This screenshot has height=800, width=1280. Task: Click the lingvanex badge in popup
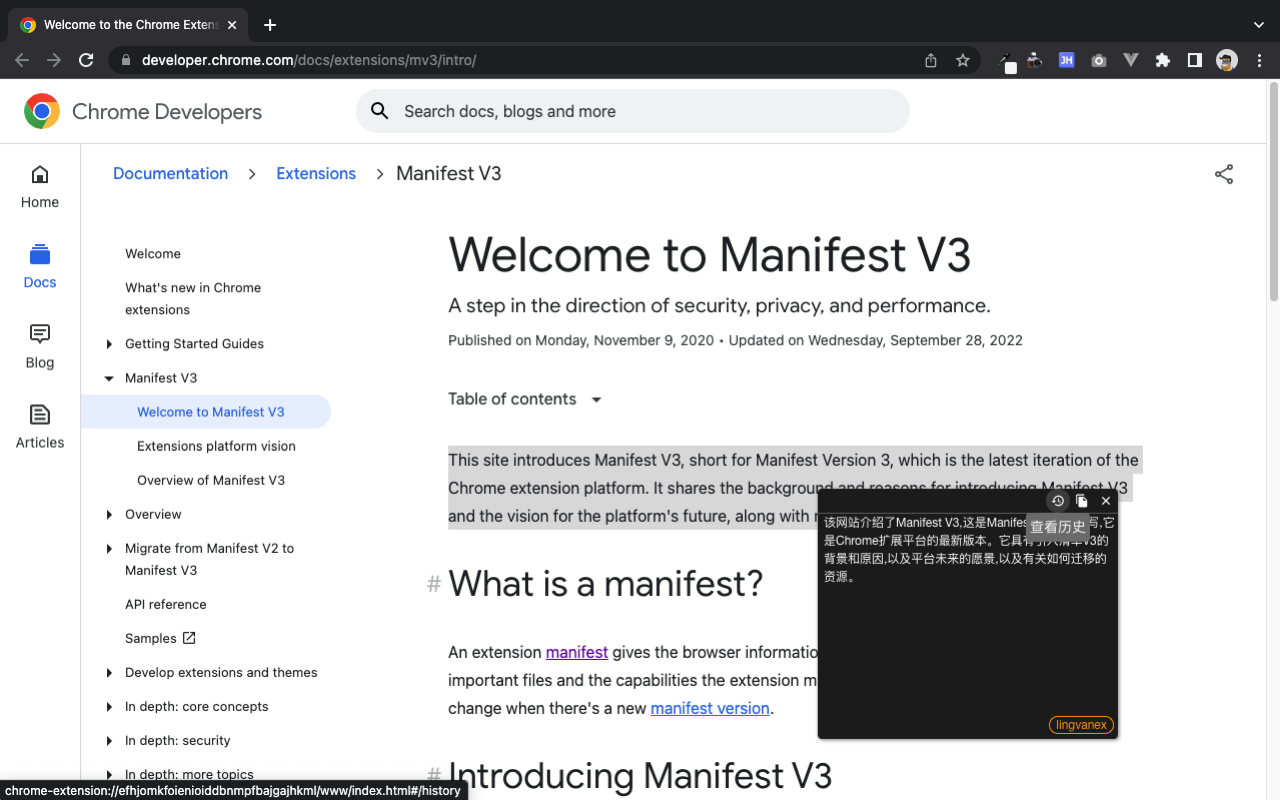pyautogui.click(x=1081, y=725)
